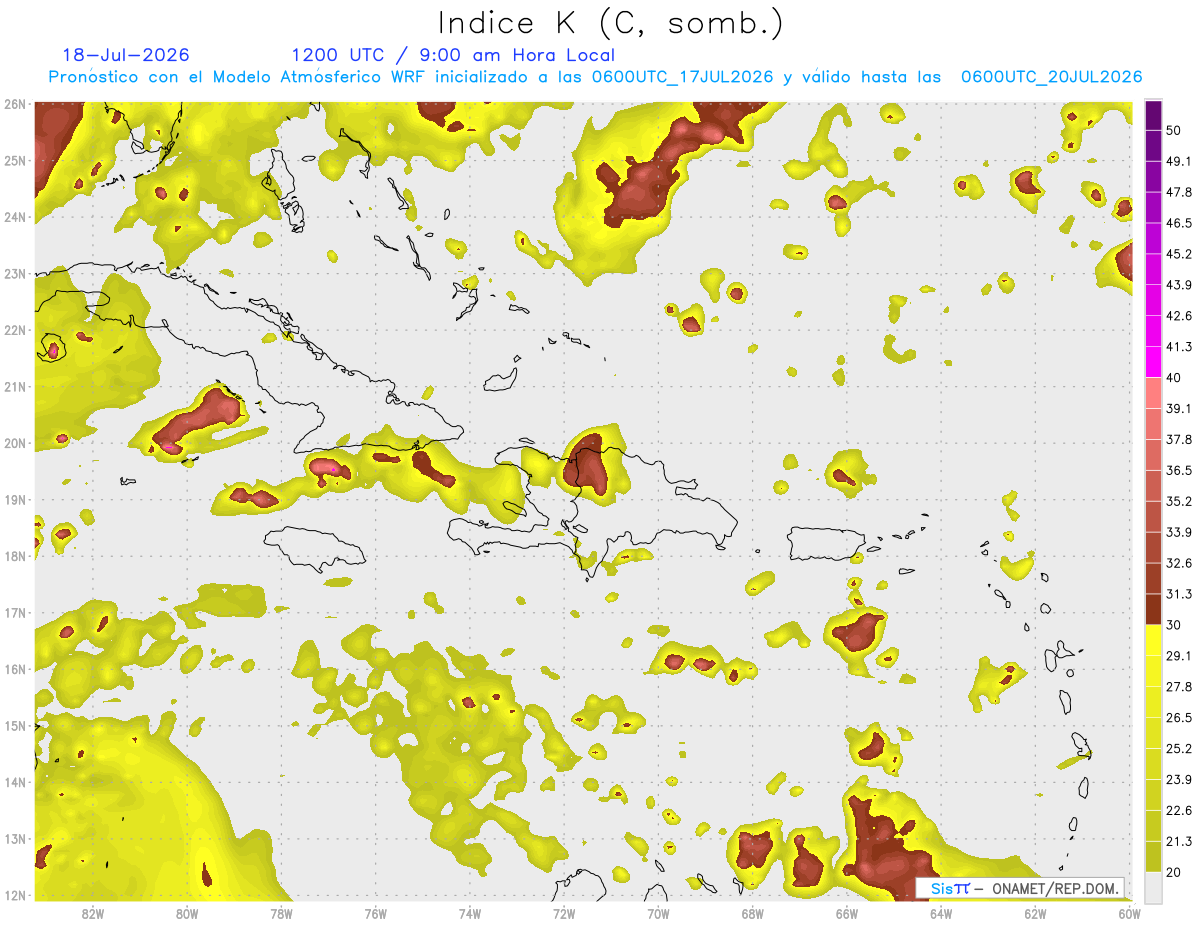Click longitude axis label '68W'
This screenshot has width=1200, height=927.
tap(753, 913)
